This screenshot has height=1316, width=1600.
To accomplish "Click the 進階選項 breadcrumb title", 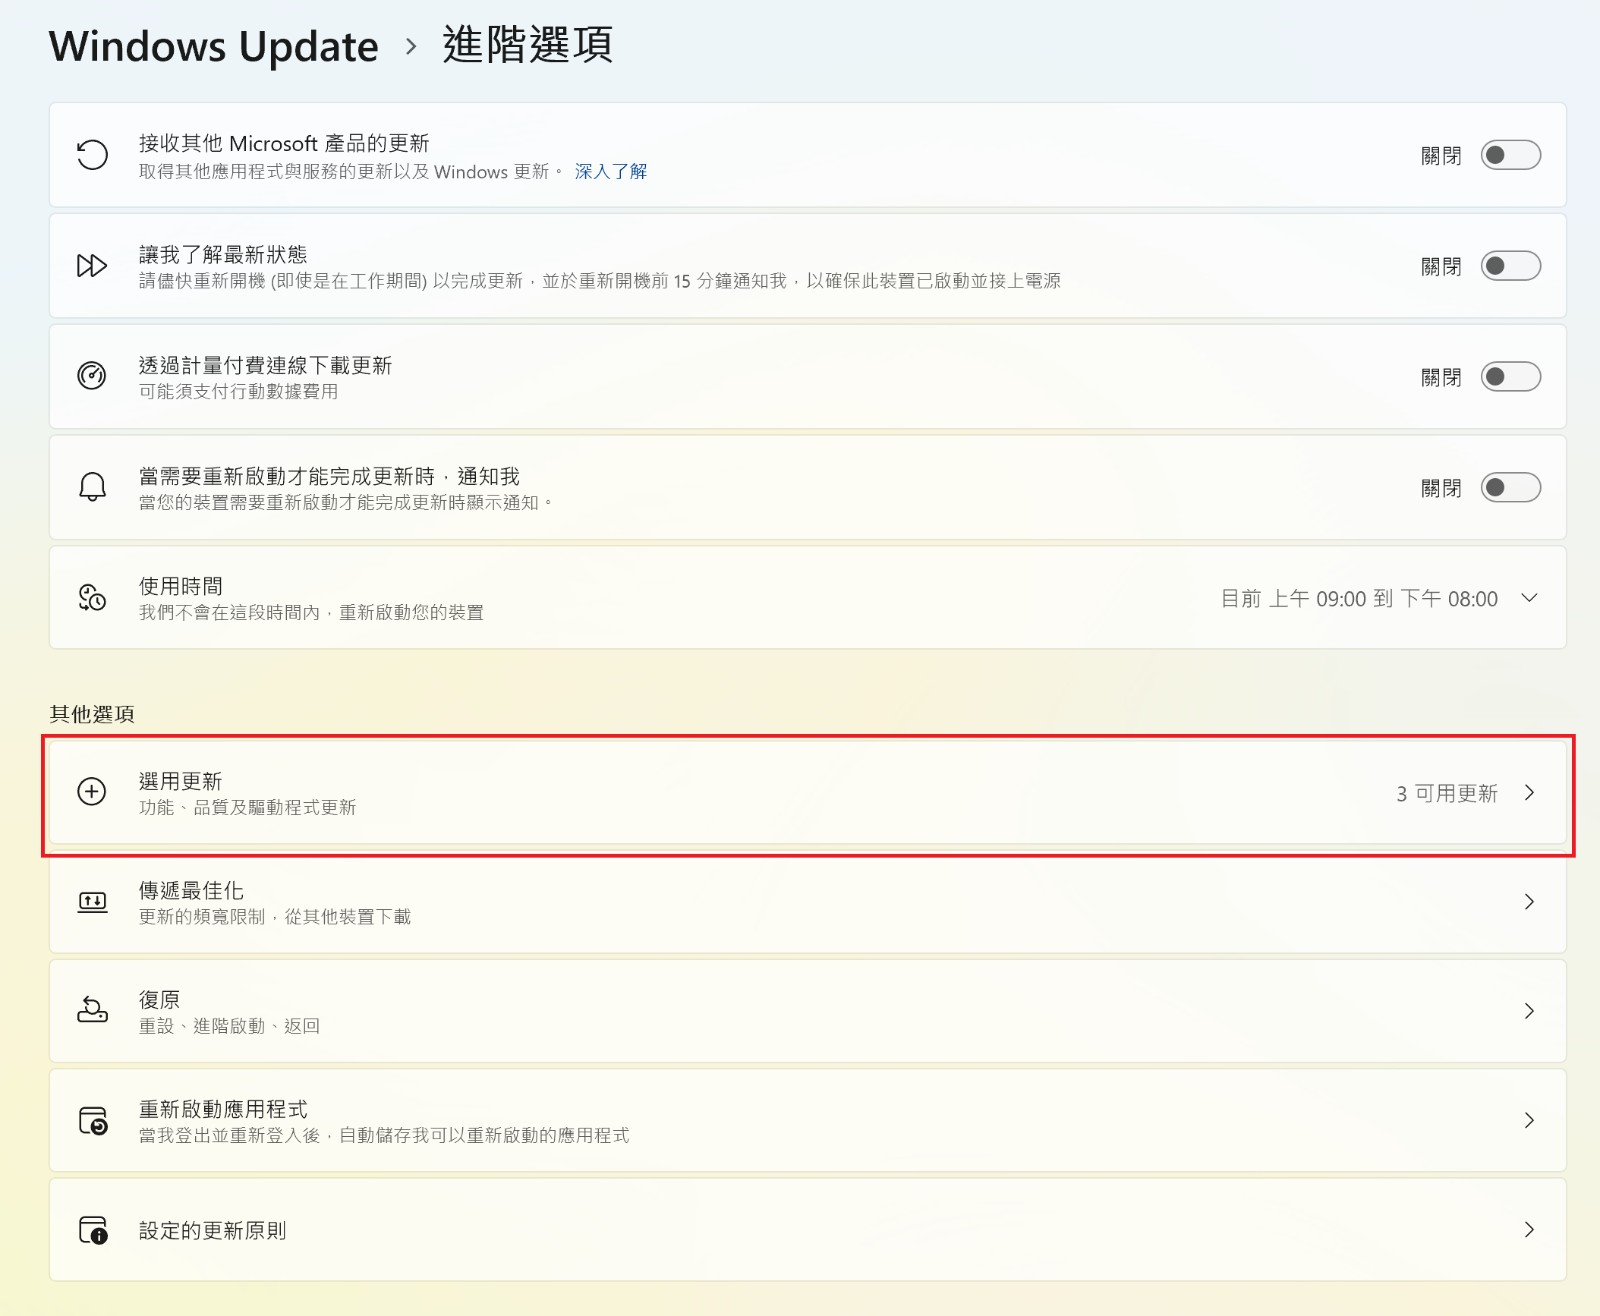I will click(528, 45).
